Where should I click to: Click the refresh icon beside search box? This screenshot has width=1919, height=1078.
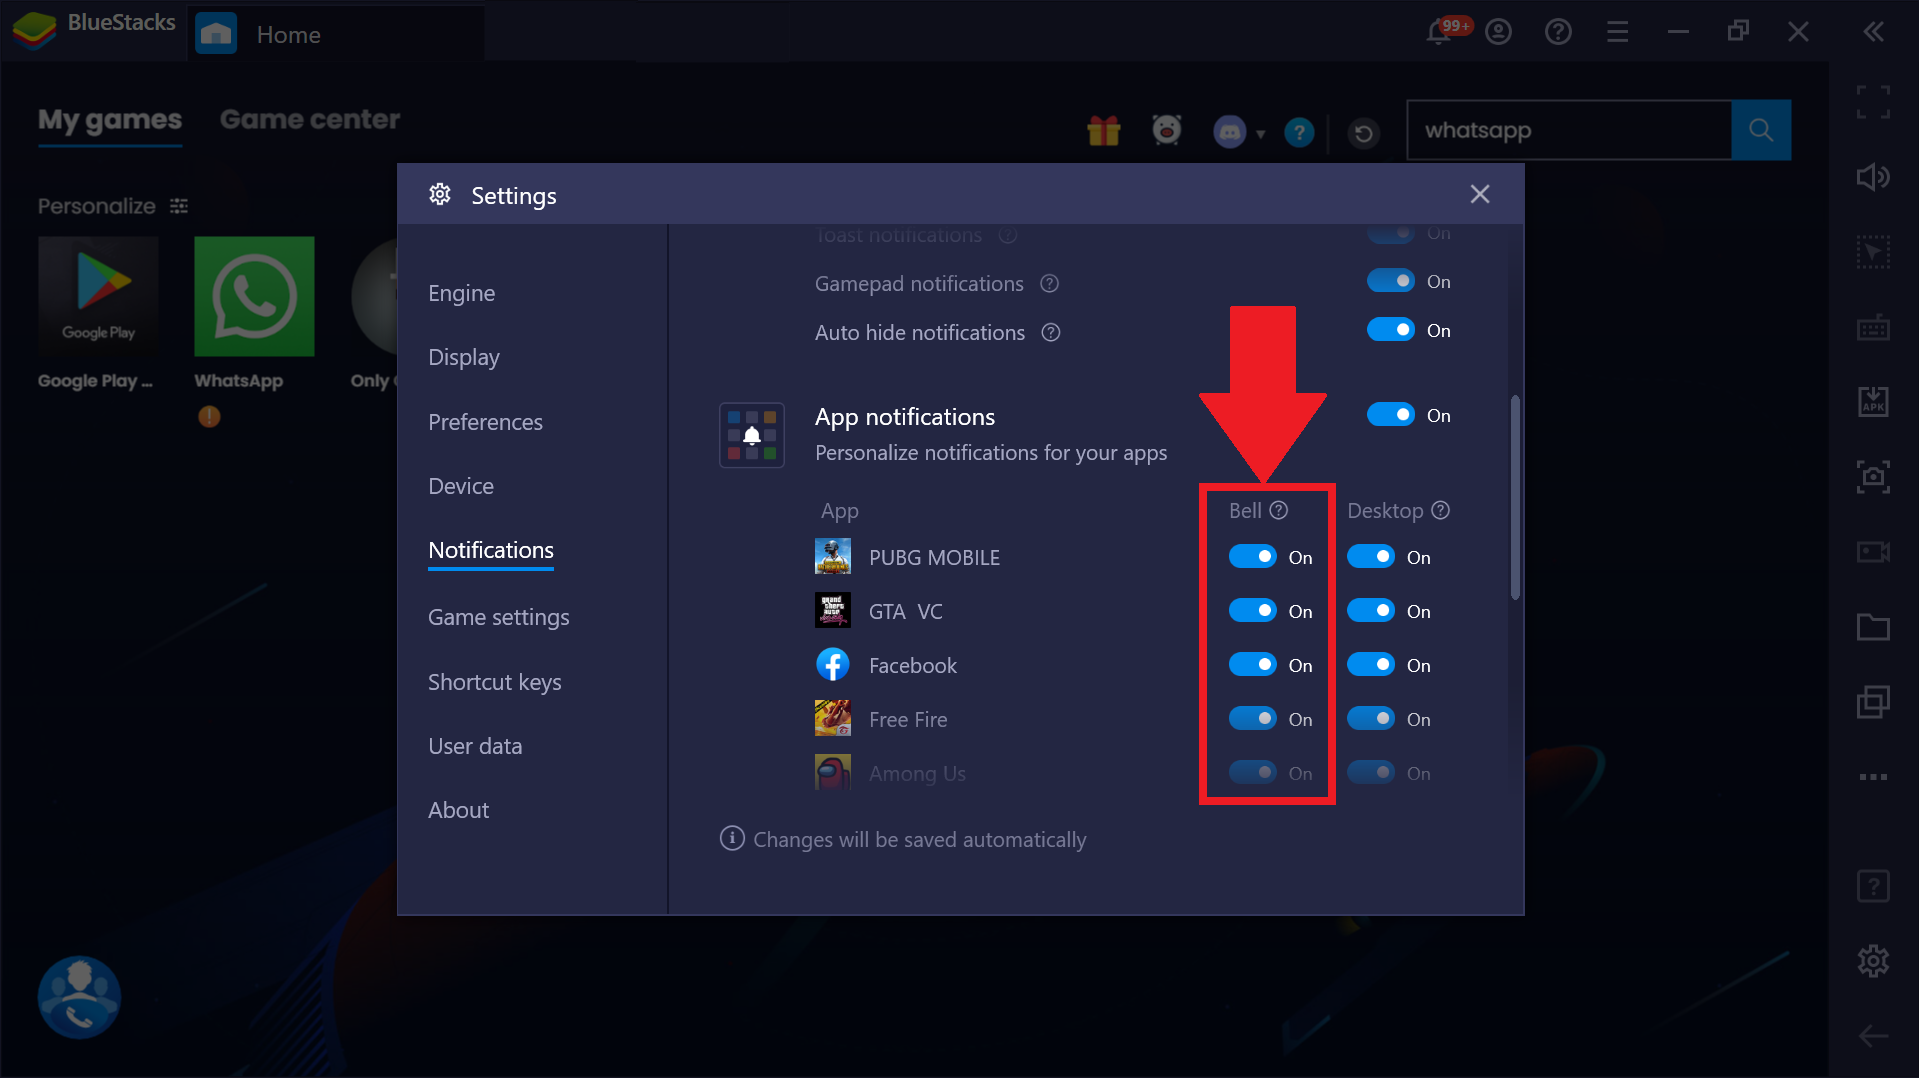(x=1363, y=133)
